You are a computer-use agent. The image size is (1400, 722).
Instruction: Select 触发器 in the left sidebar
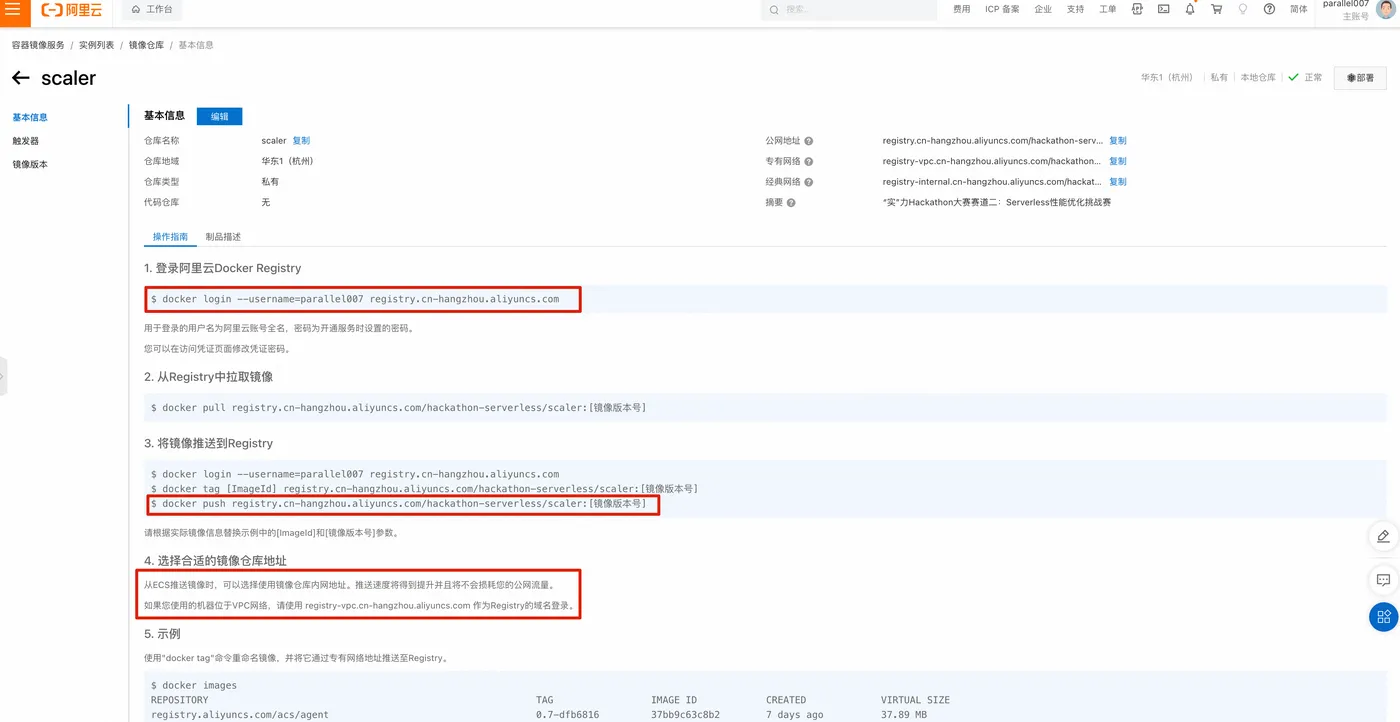pos(26,141)
